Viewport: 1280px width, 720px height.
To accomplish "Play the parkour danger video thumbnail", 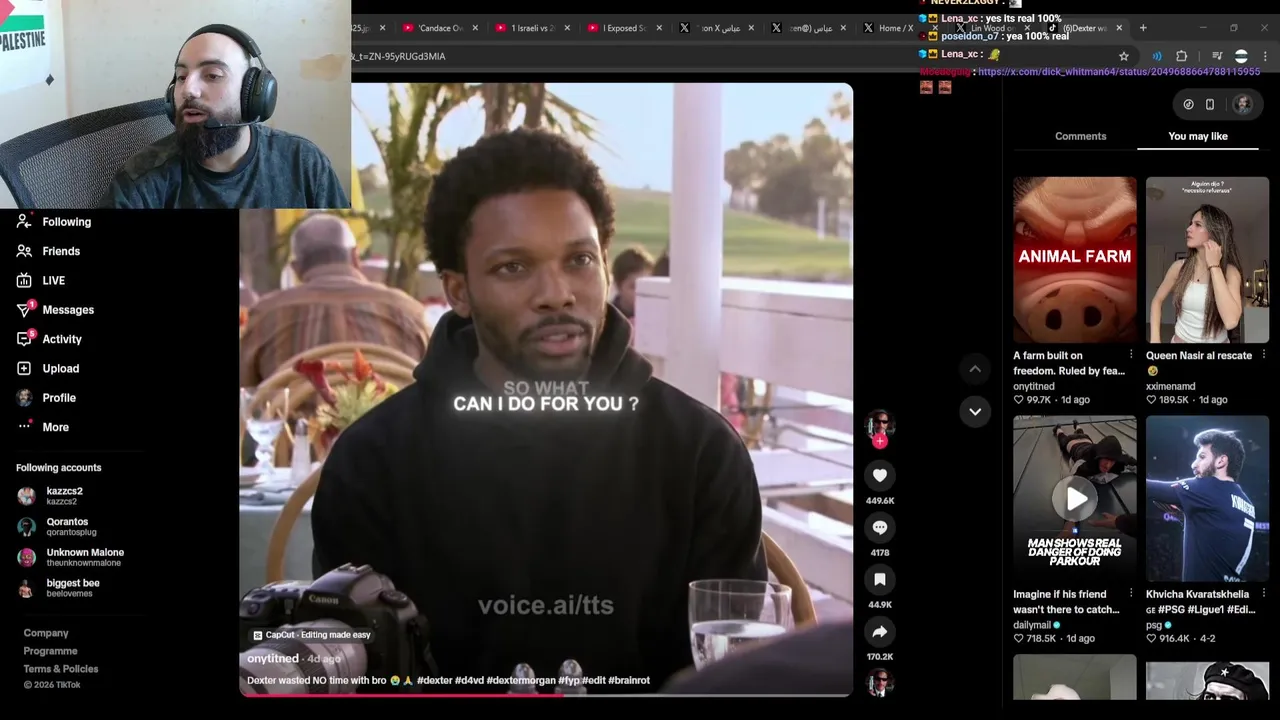I will 1074,498.
